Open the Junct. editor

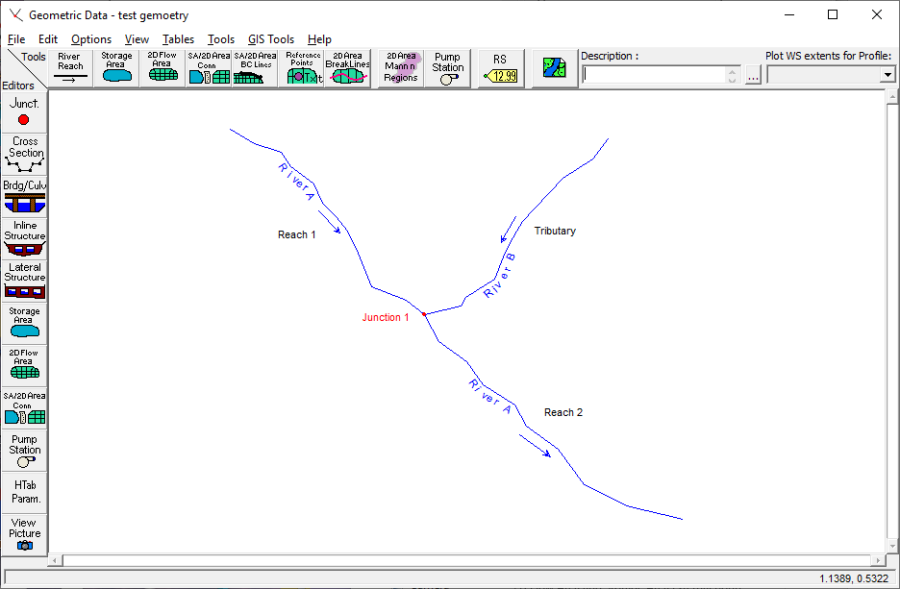25,112
